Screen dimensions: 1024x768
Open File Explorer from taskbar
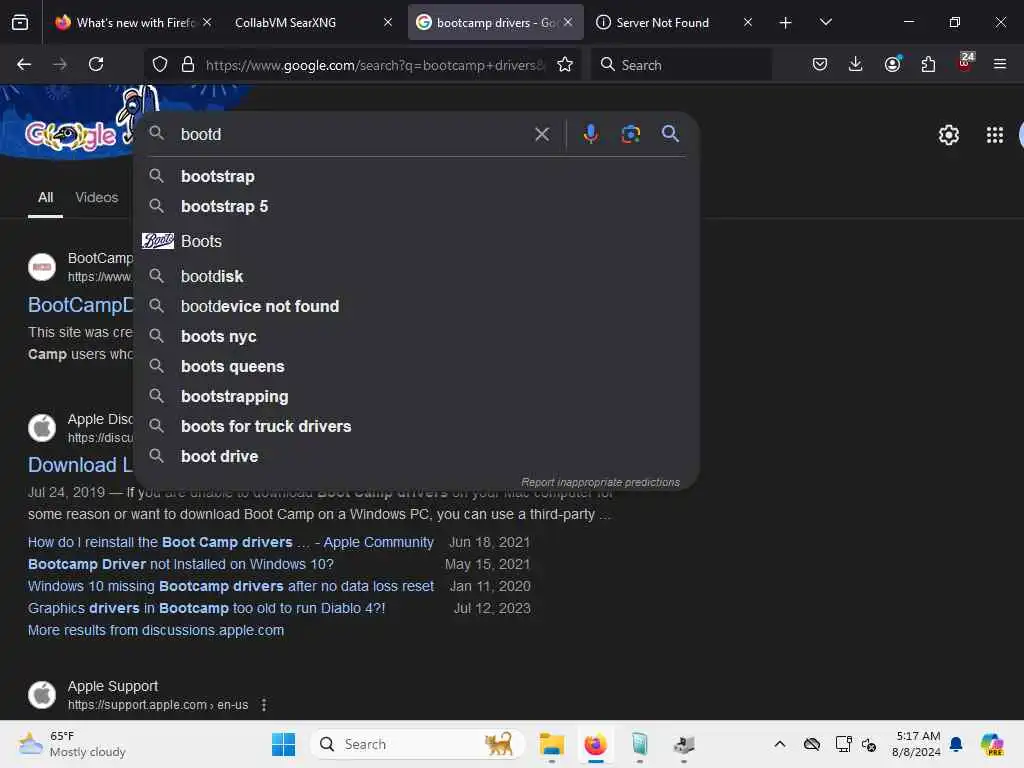coord(551,744)
